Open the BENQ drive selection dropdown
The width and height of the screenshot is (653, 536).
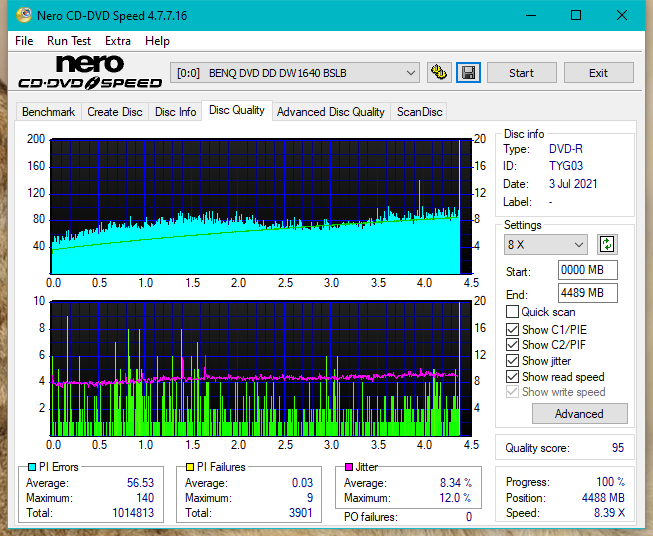[x=295, y=73]
